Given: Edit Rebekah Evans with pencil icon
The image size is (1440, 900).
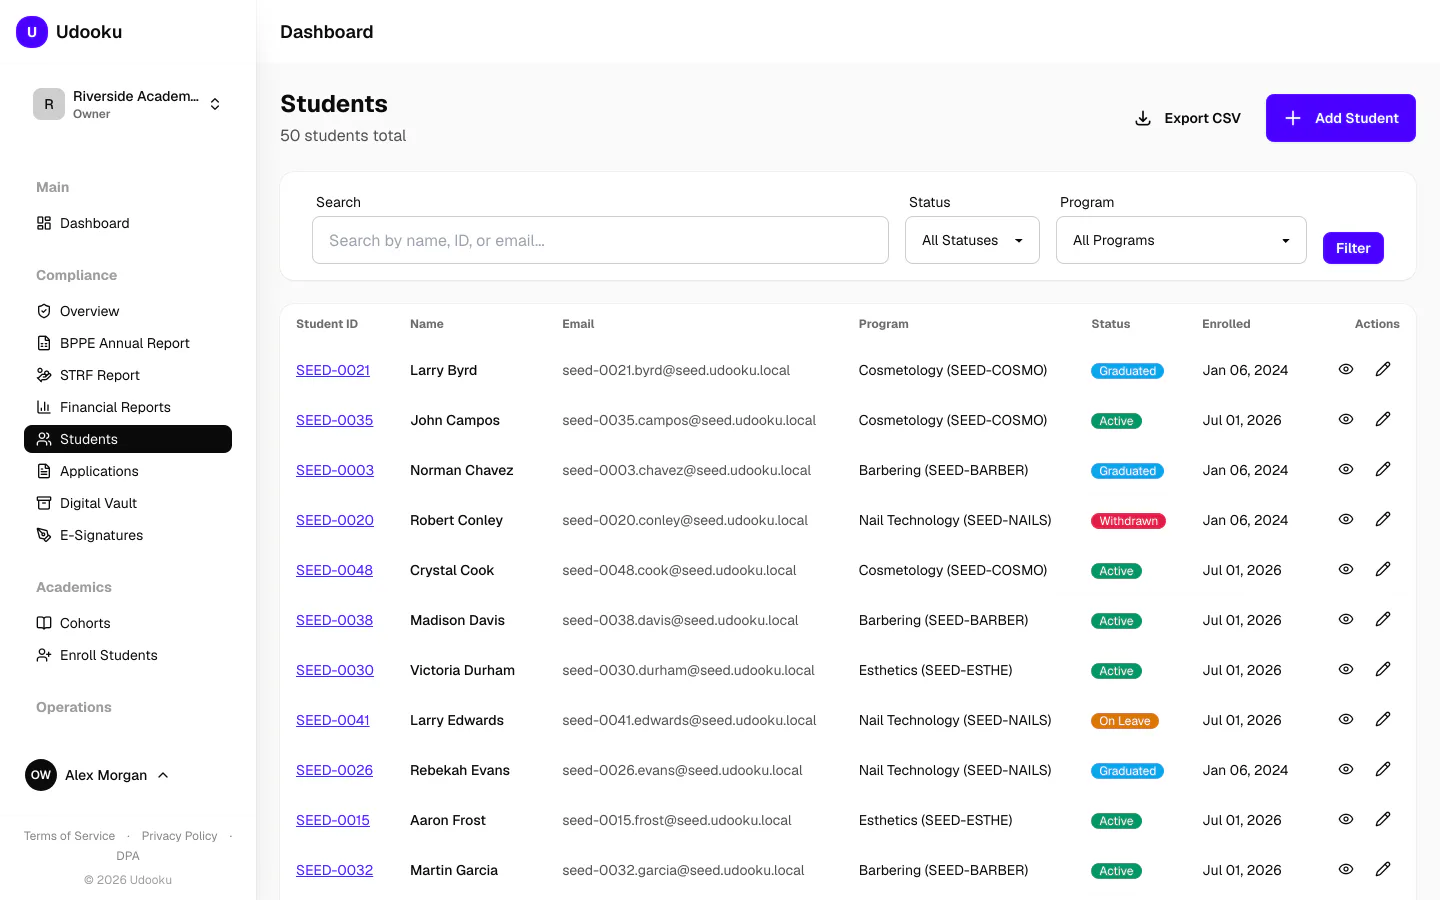Looking at the screenshot, I should pos(1383,769).
